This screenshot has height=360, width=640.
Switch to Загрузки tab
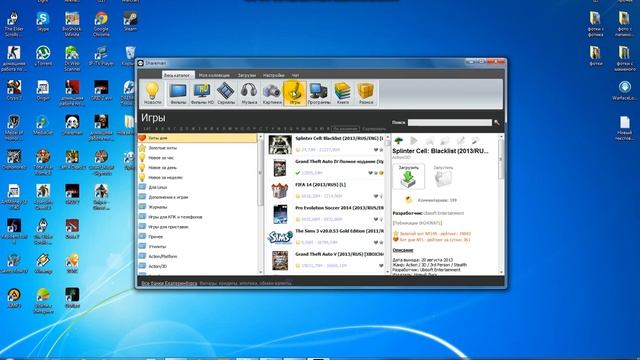(x=247, y=75)
